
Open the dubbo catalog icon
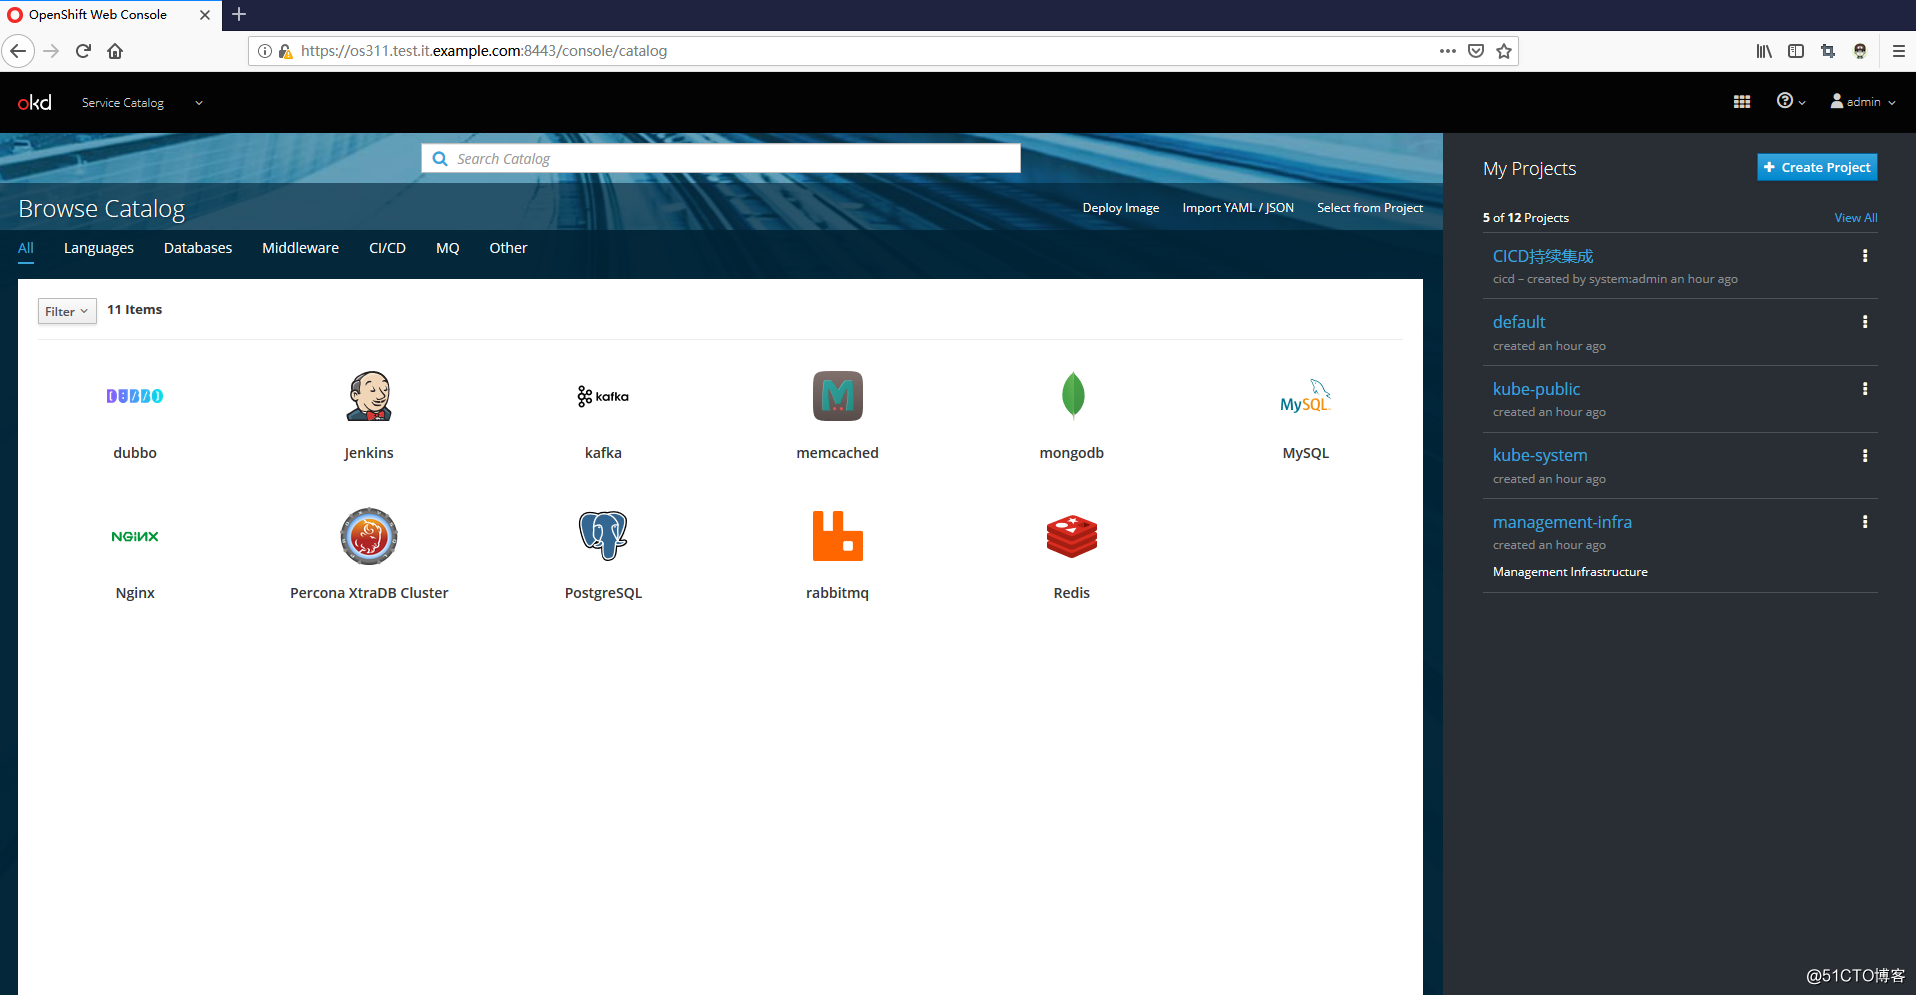point(135,396)
